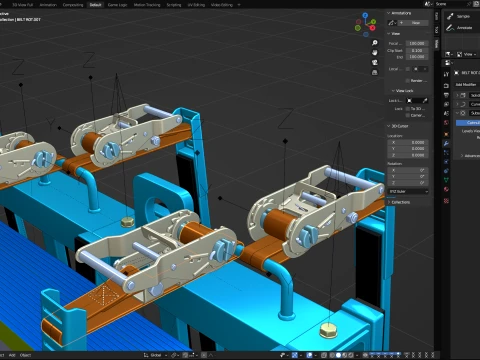The width and height of the screenshot is (480, 360).
Task: Open the Object Data green triangle tab
Action: [446, 180]
